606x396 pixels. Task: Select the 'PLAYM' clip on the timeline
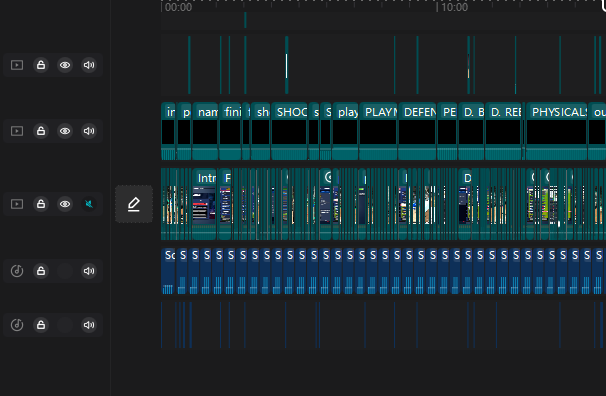[378, 131]
